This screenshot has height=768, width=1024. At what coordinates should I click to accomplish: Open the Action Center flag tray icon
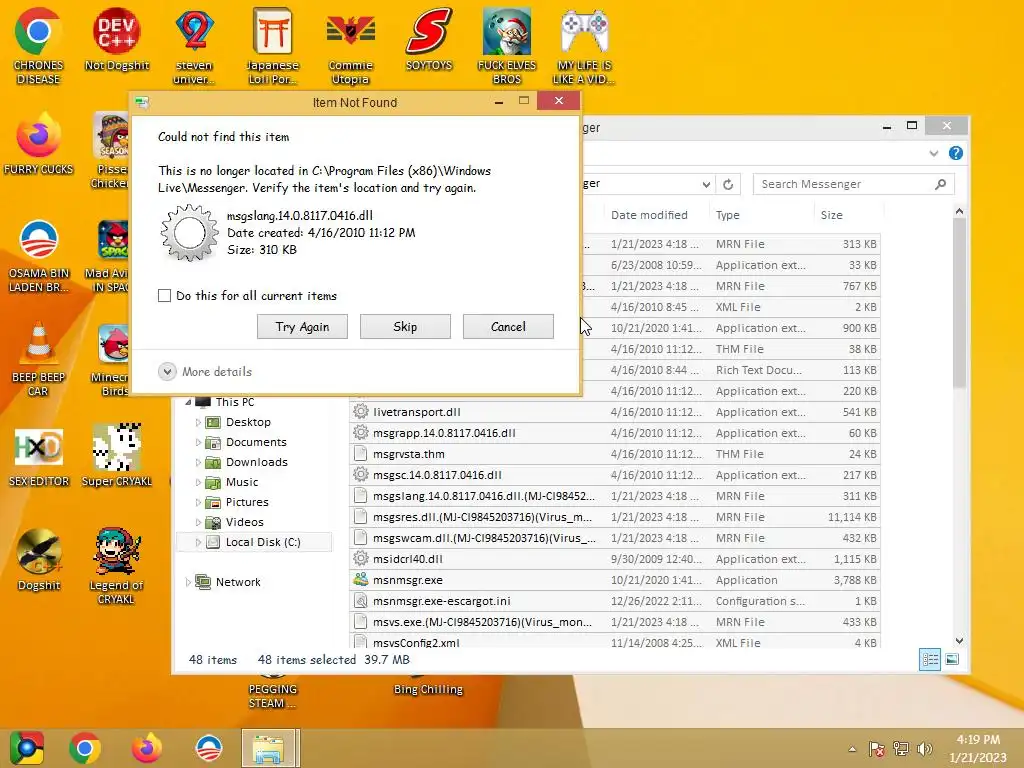[876, 749]
